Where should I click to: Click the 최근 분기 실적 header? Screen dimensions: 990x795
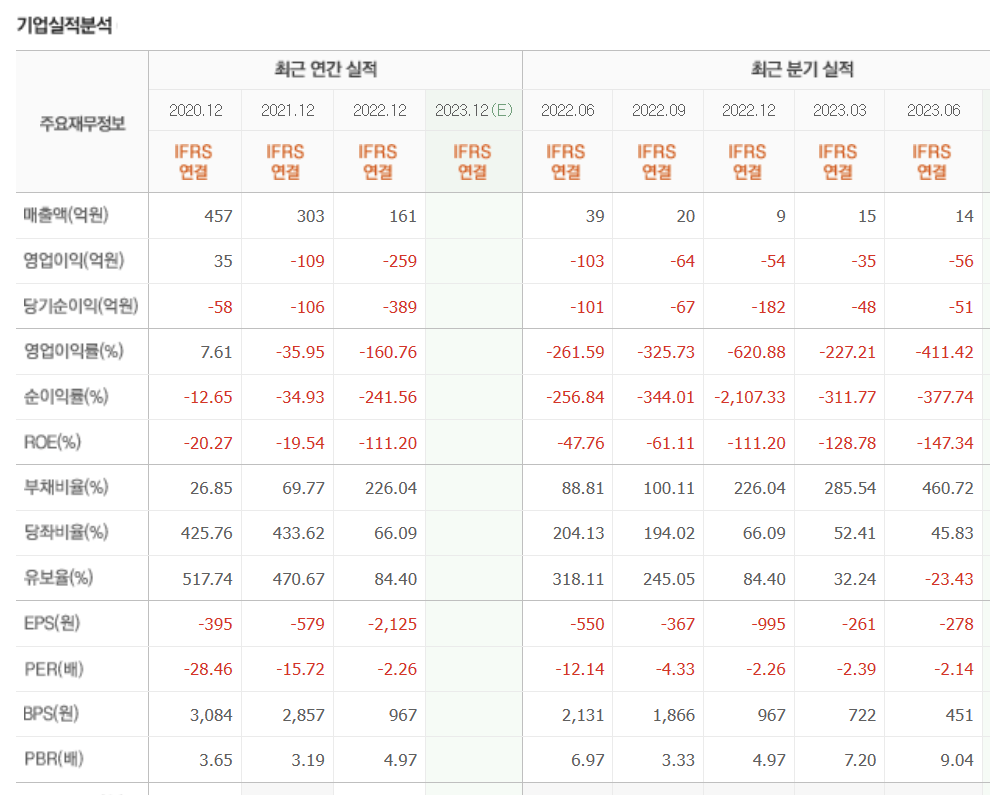(802, 69)
